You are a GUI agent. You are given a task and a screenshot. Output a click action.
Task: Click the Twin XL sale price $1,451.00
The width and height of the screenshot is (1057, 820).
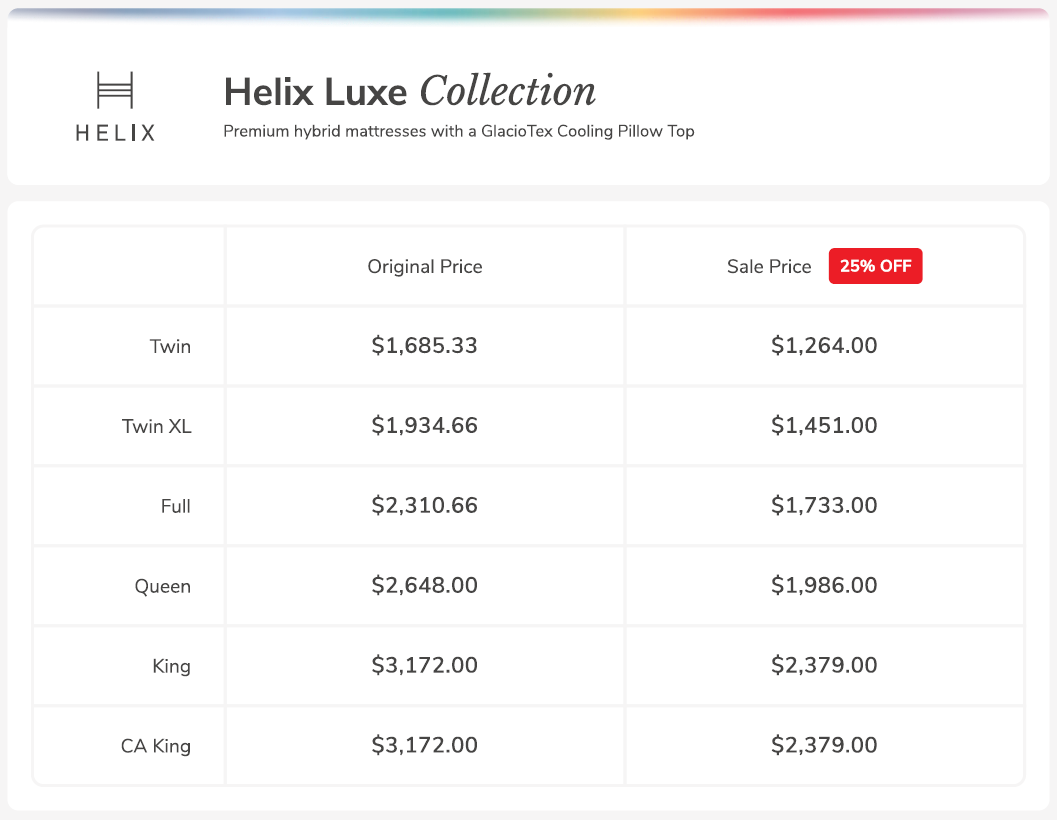pyautogui.click(x=824, y=426)
